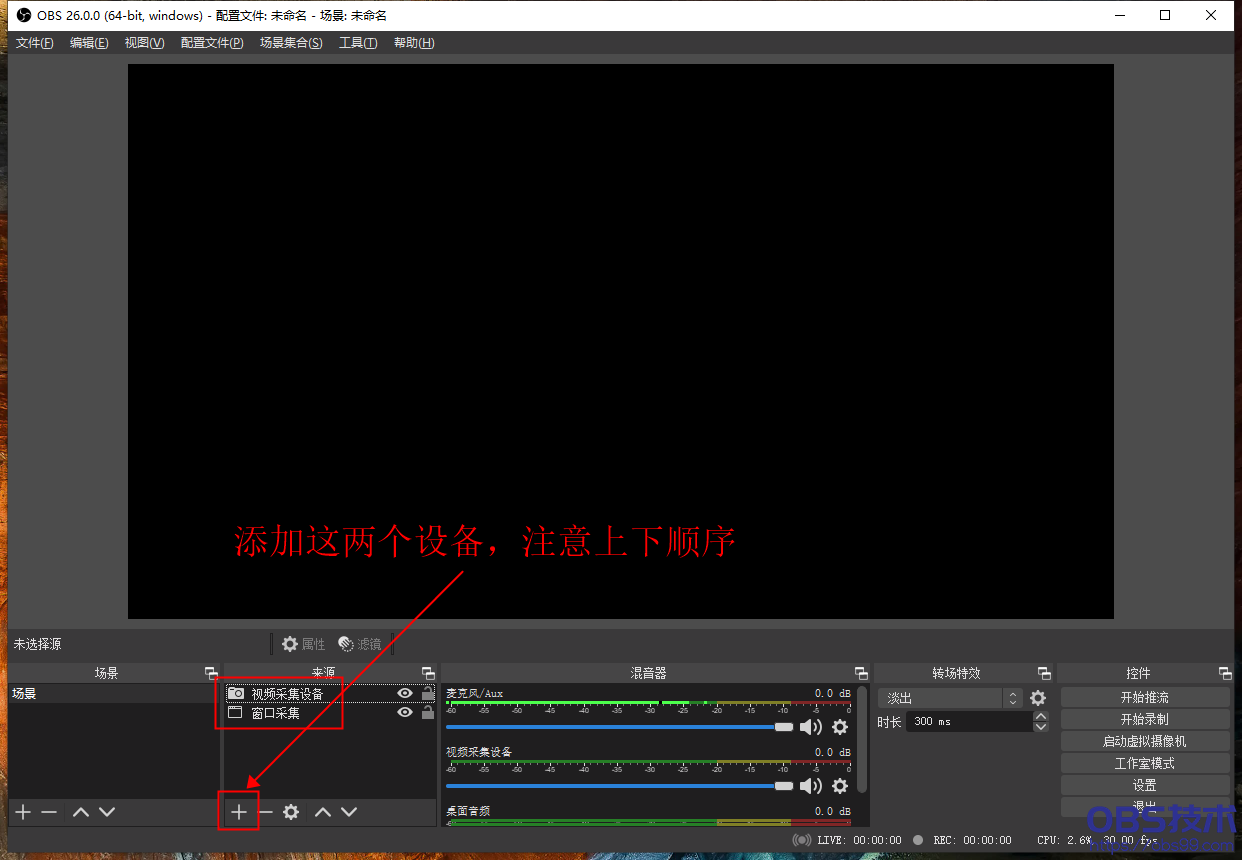Undock the 场景 panel
Screen dimensions: 1242x860
click(x=211, y=673)
